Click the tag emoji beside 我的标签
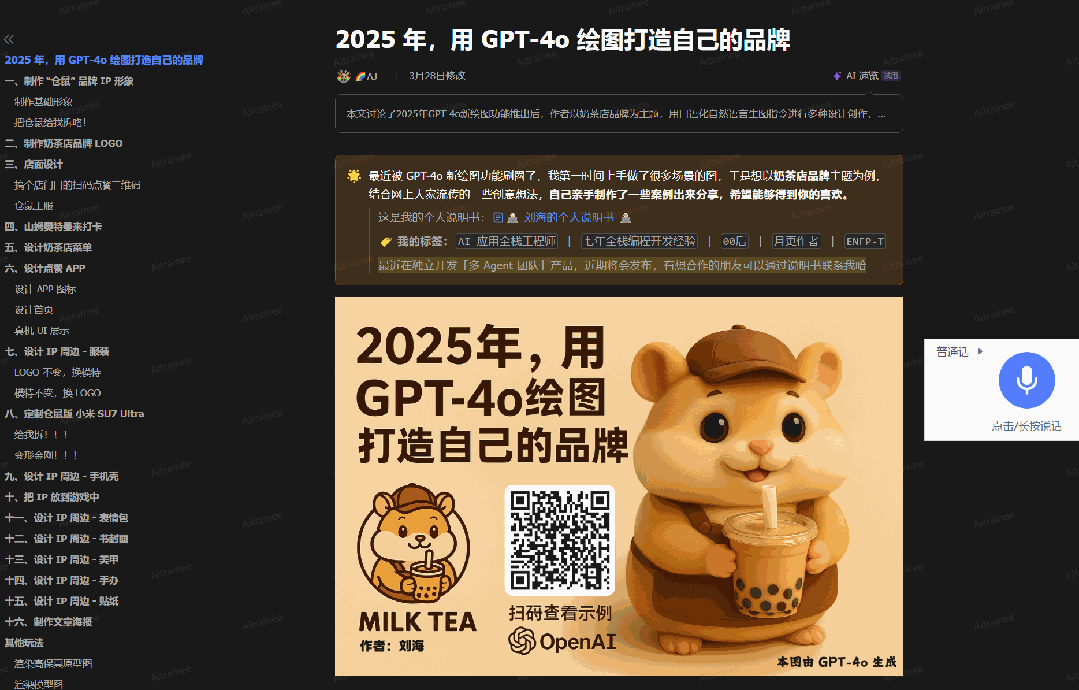 click(386, 241)
